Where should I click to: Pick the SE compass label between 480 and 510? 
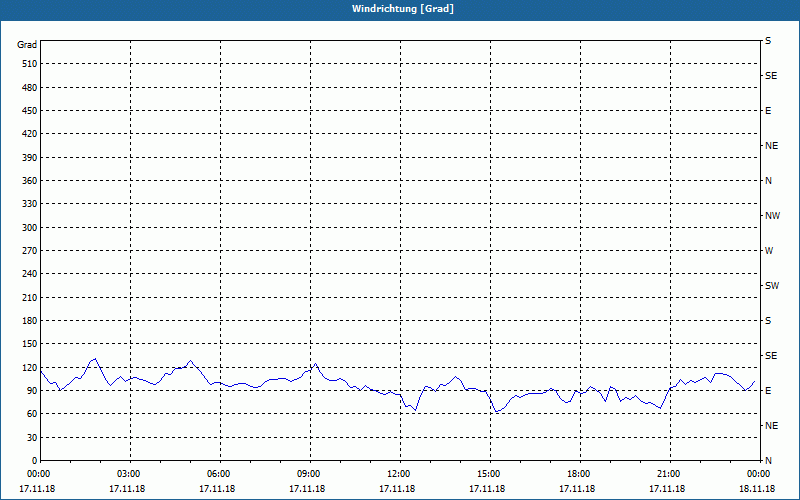[771, 76]
